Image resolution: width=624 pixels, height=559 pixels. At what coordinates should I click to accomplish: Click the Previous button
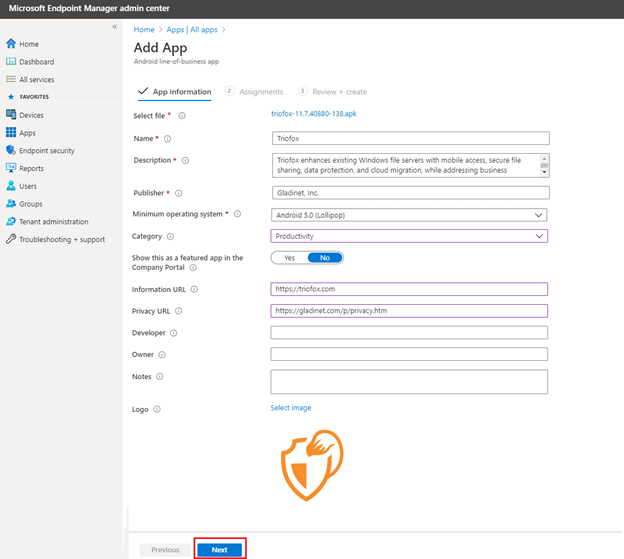(x=165, y=549)
